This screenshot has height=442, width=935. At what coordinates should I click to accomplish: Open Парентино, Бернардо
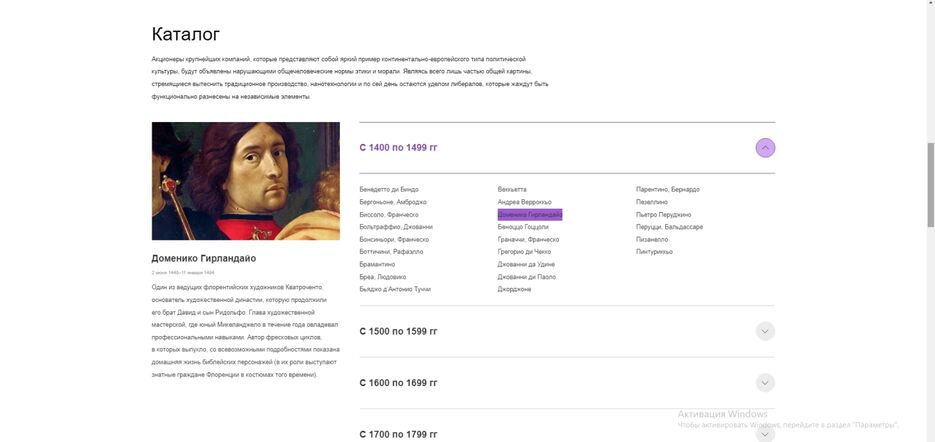(x=668, y=189)
